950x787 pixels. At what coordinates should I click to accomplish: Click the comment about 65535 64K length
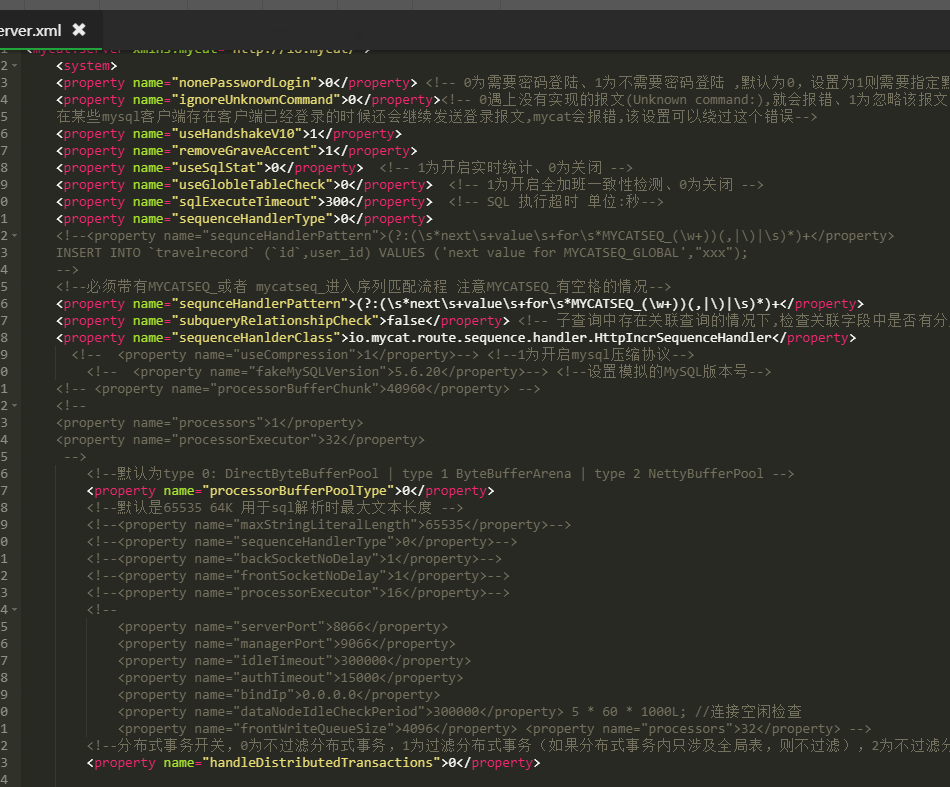tap(275, 507)
